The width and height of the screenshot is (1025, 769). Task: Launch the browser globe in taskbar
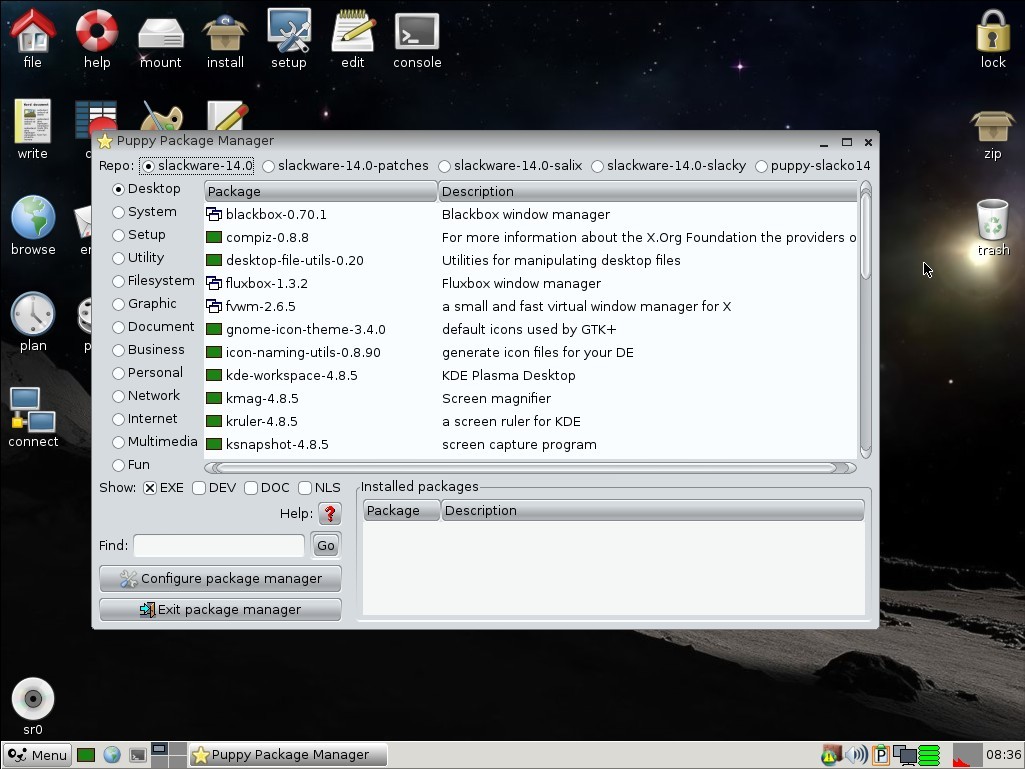coord(112,755)
